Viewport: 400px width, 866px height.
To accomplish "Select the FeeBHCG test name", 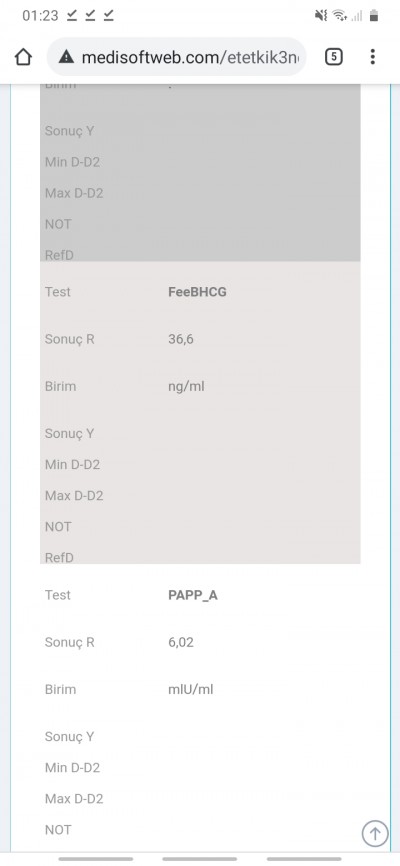I will click(197, 292).
